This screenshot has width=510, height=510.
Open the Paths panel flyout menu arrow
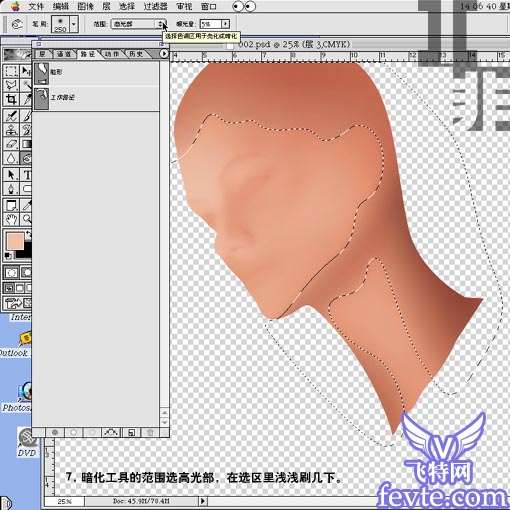click(164, 53)
